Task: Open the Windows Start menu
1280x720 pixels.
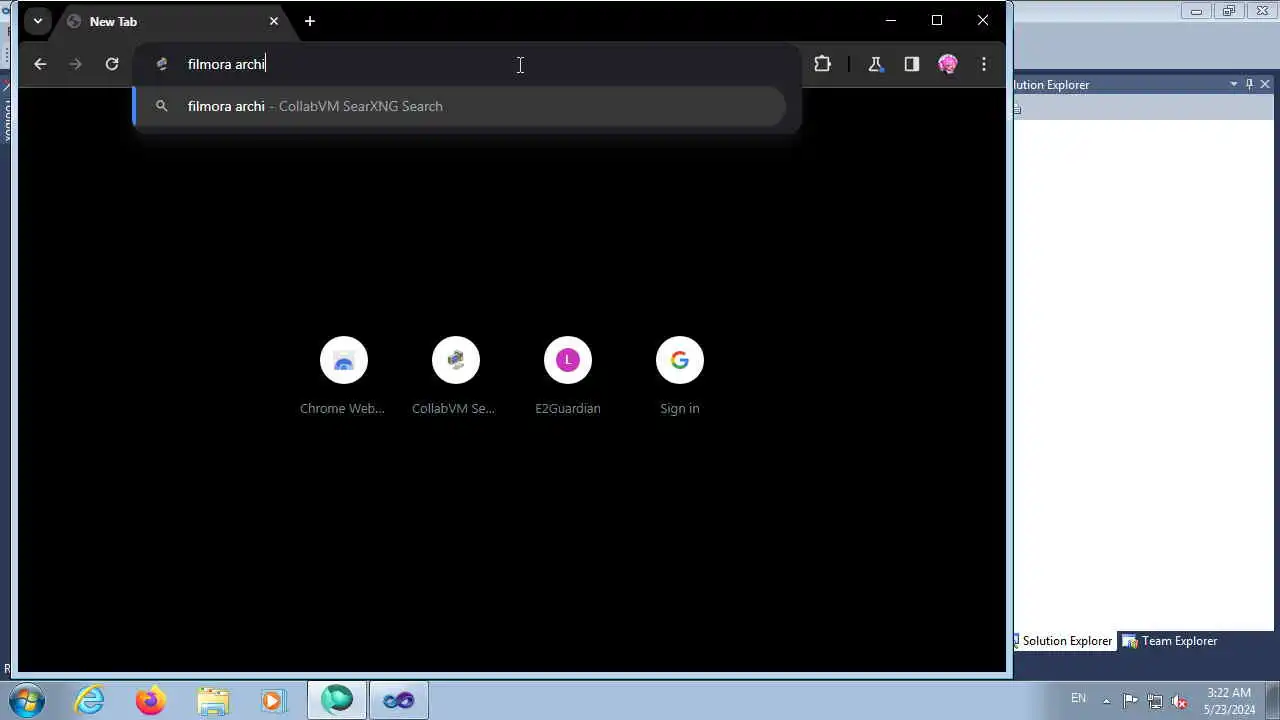Action: [x=26, y=700]
